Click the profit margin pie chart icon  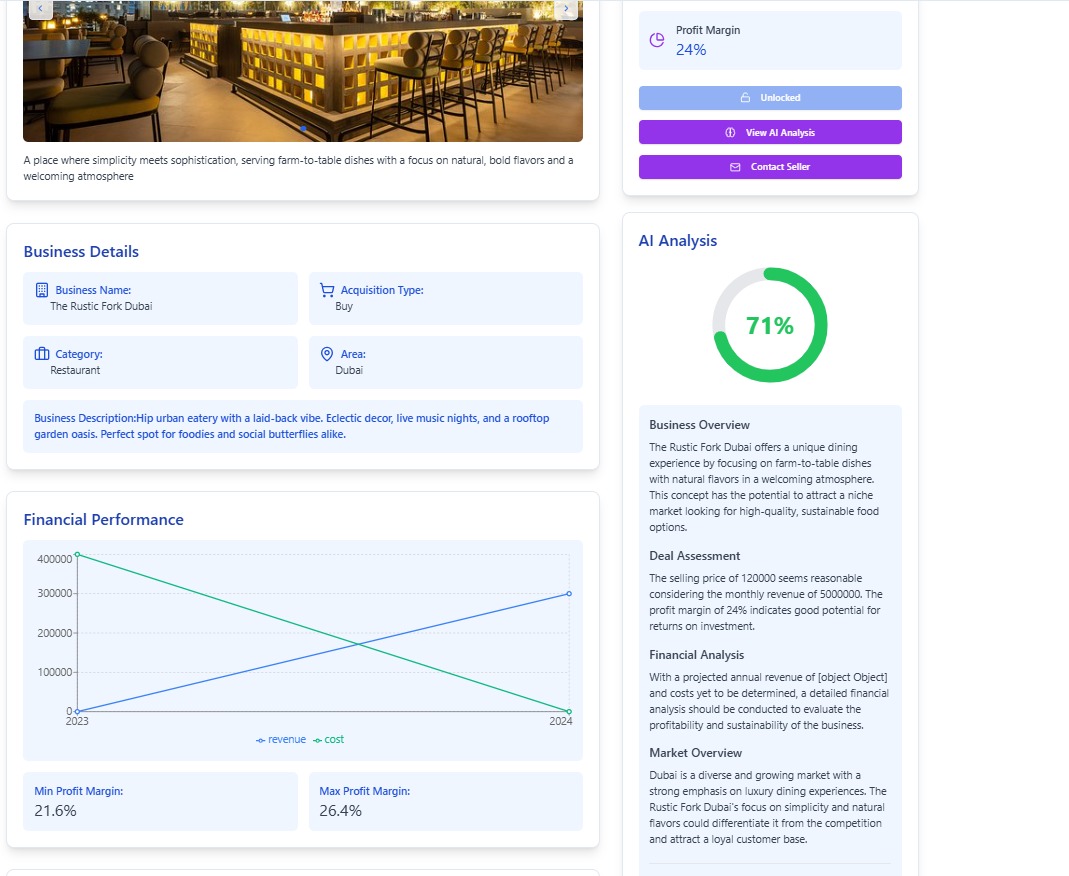click(657, 40)
